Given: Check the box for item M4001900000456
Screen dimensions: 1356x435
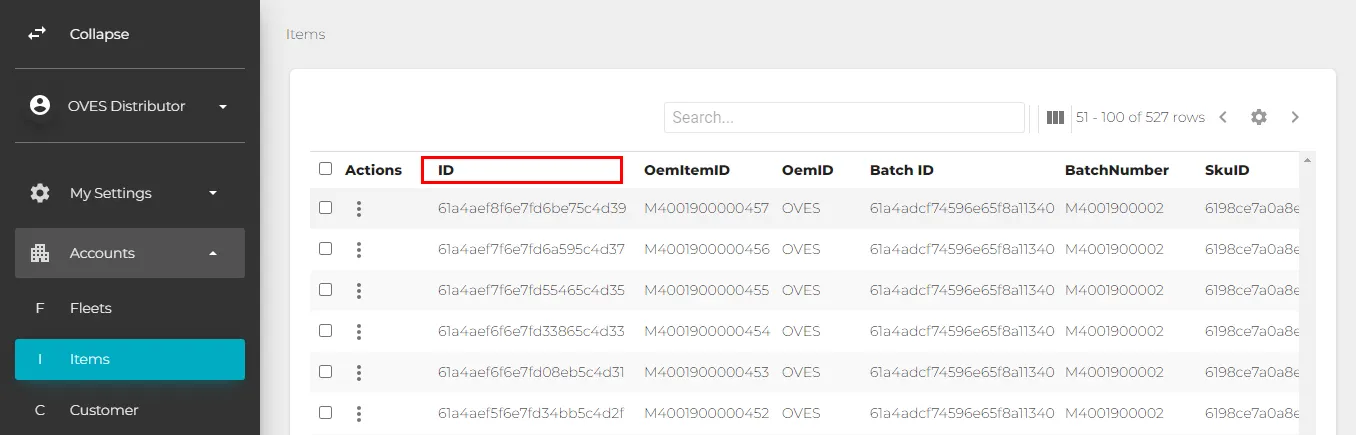Looking at the screenshot, I should [325, 249].
